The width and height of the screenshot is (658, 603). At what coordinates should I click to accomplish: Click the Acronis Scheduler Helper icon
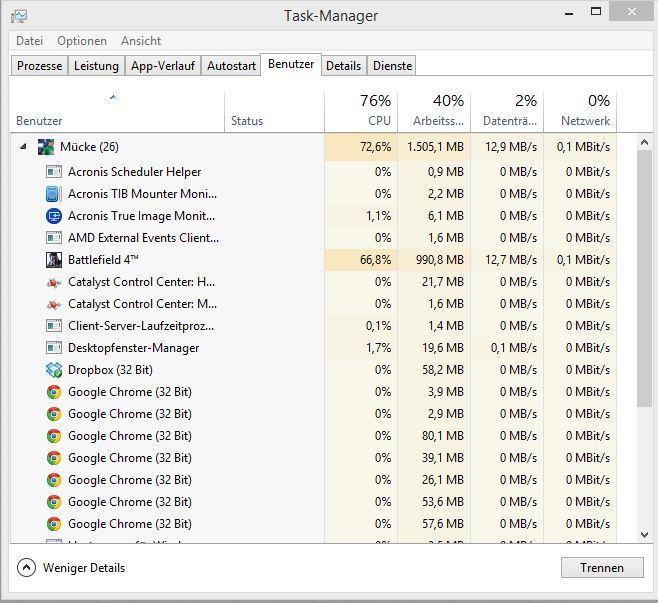pos(54,172)
